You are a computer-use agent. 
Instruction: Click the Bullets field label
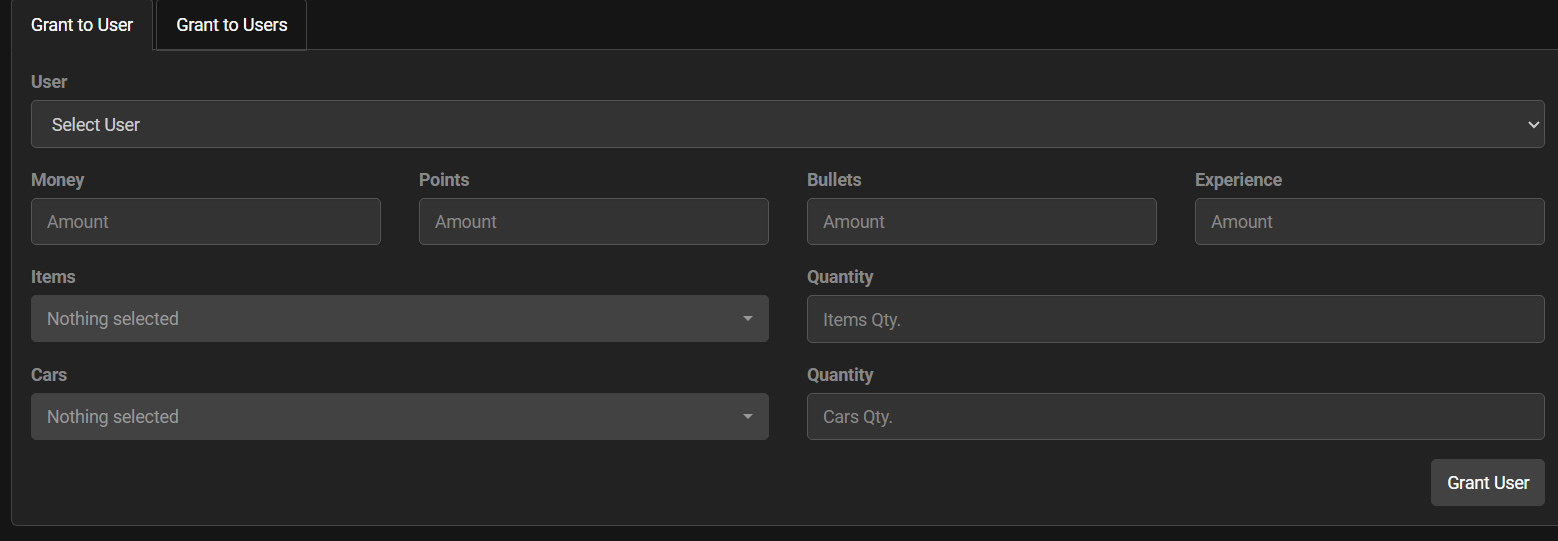[834, 180]
